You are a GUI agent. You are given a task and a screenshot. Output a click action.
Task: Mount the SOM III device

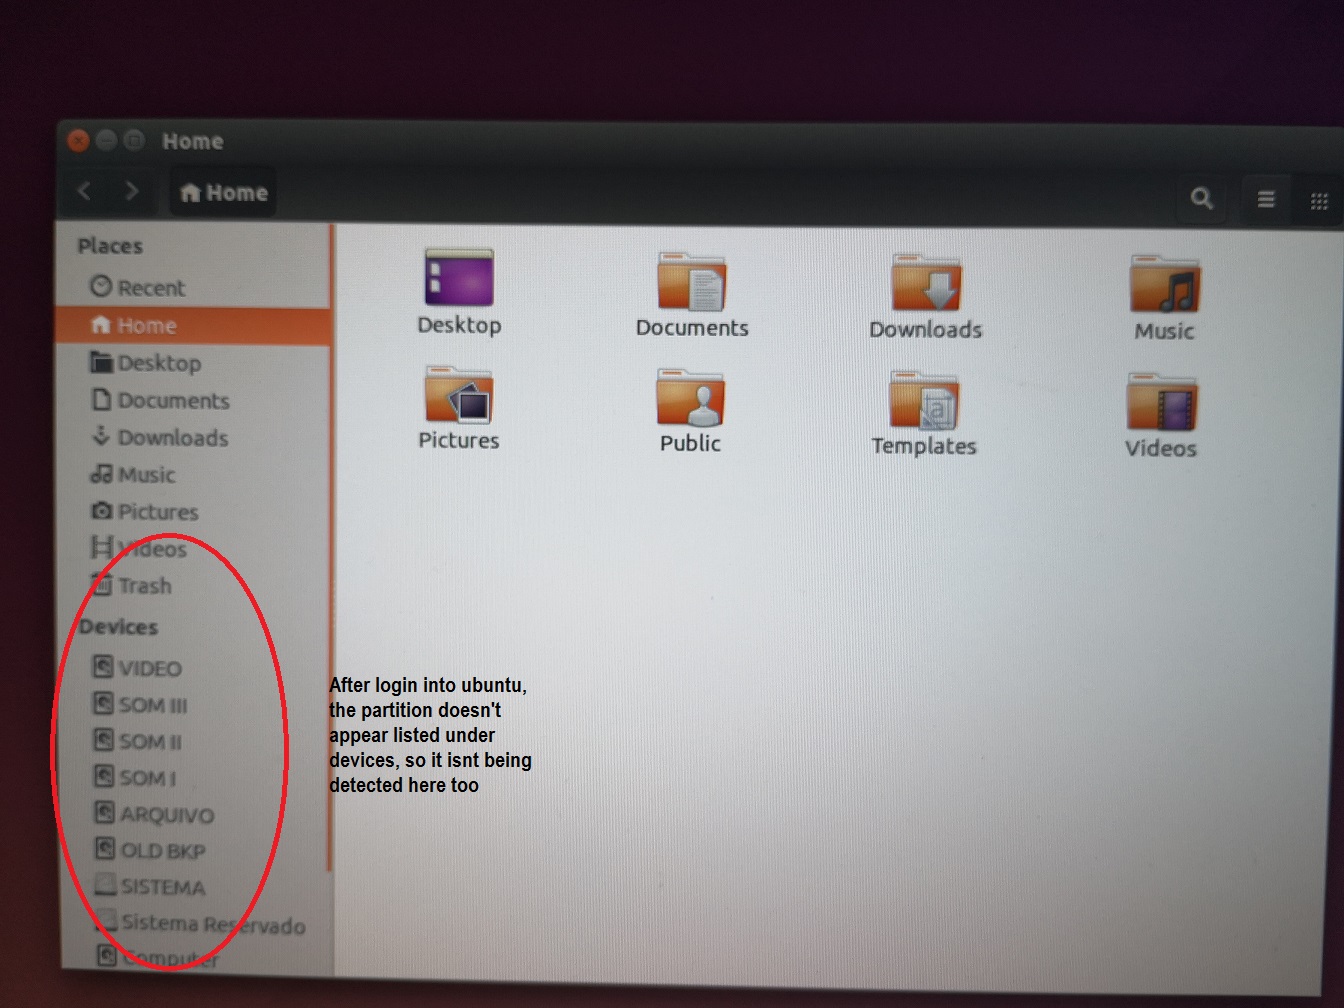[x=193, y=705]
